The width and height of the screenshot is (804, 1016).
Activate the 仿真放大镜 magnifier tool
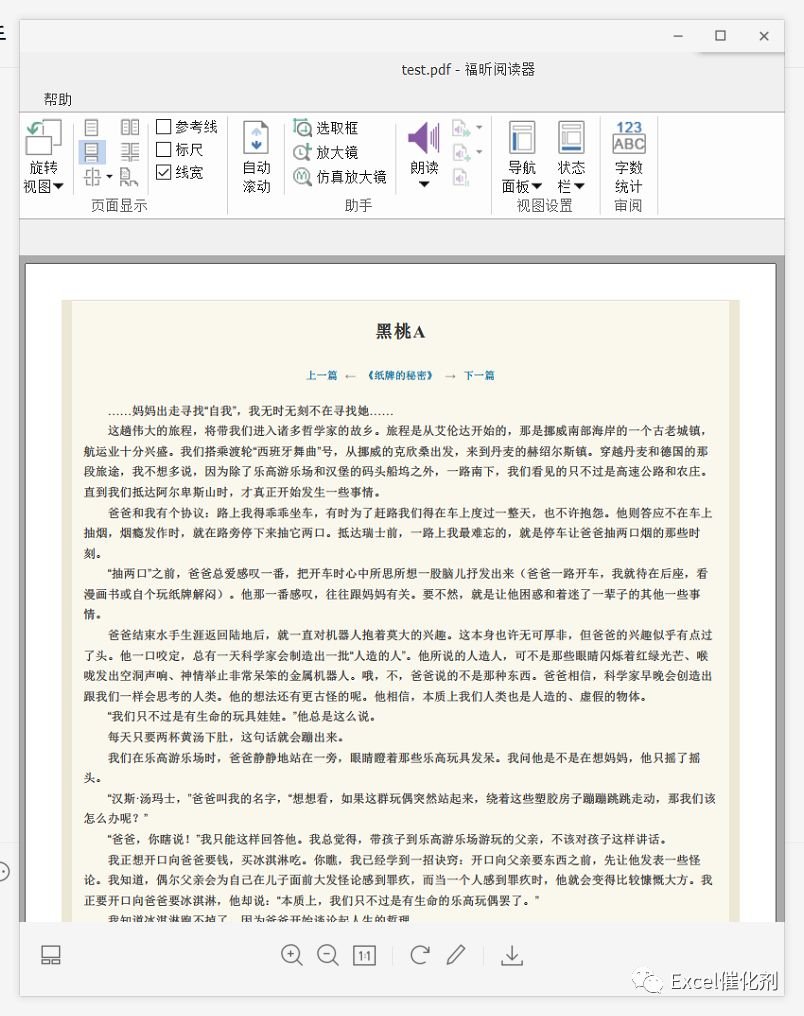[x=339, y=176]
